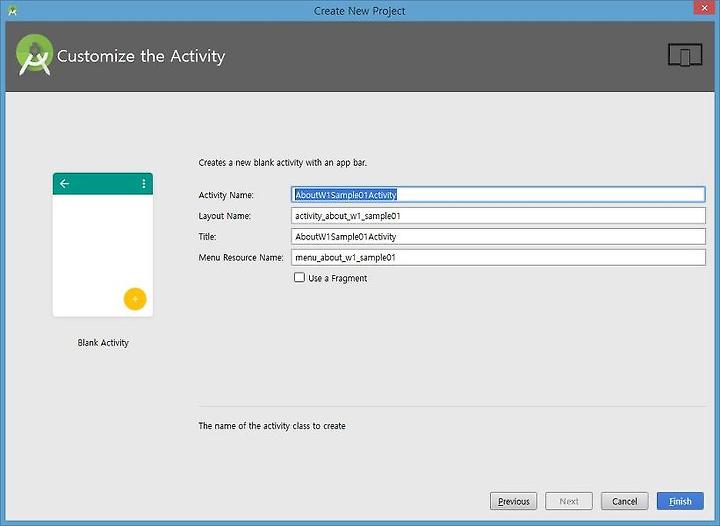Click the disabled Next button

pyautogui.click(x=569, y=501)
